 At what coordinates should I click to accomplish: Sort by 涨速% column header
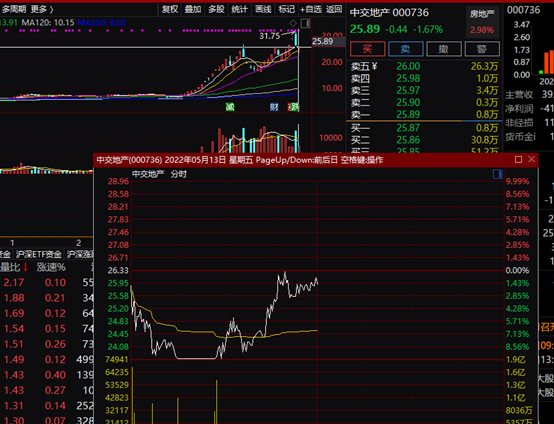pos(51,267)
